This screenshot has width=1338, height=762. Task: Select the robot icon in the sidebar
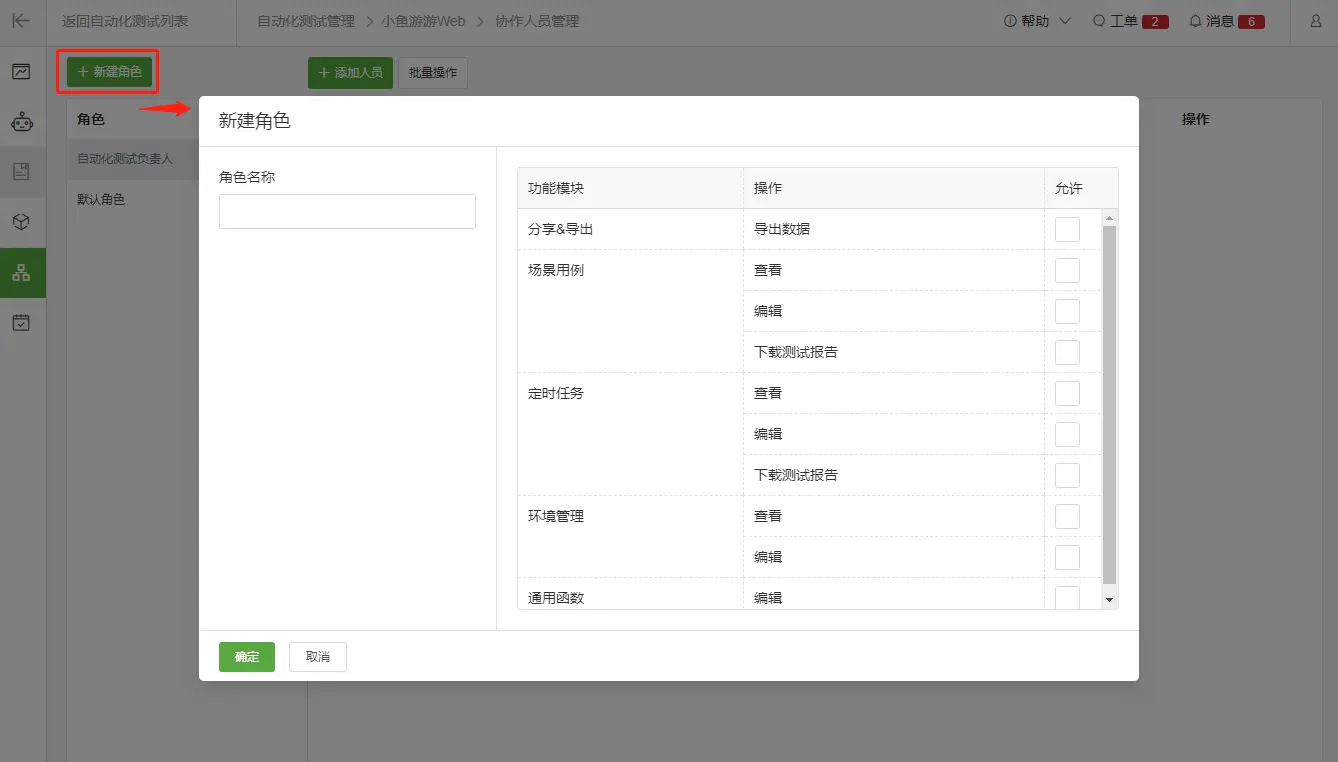point(22,121)
